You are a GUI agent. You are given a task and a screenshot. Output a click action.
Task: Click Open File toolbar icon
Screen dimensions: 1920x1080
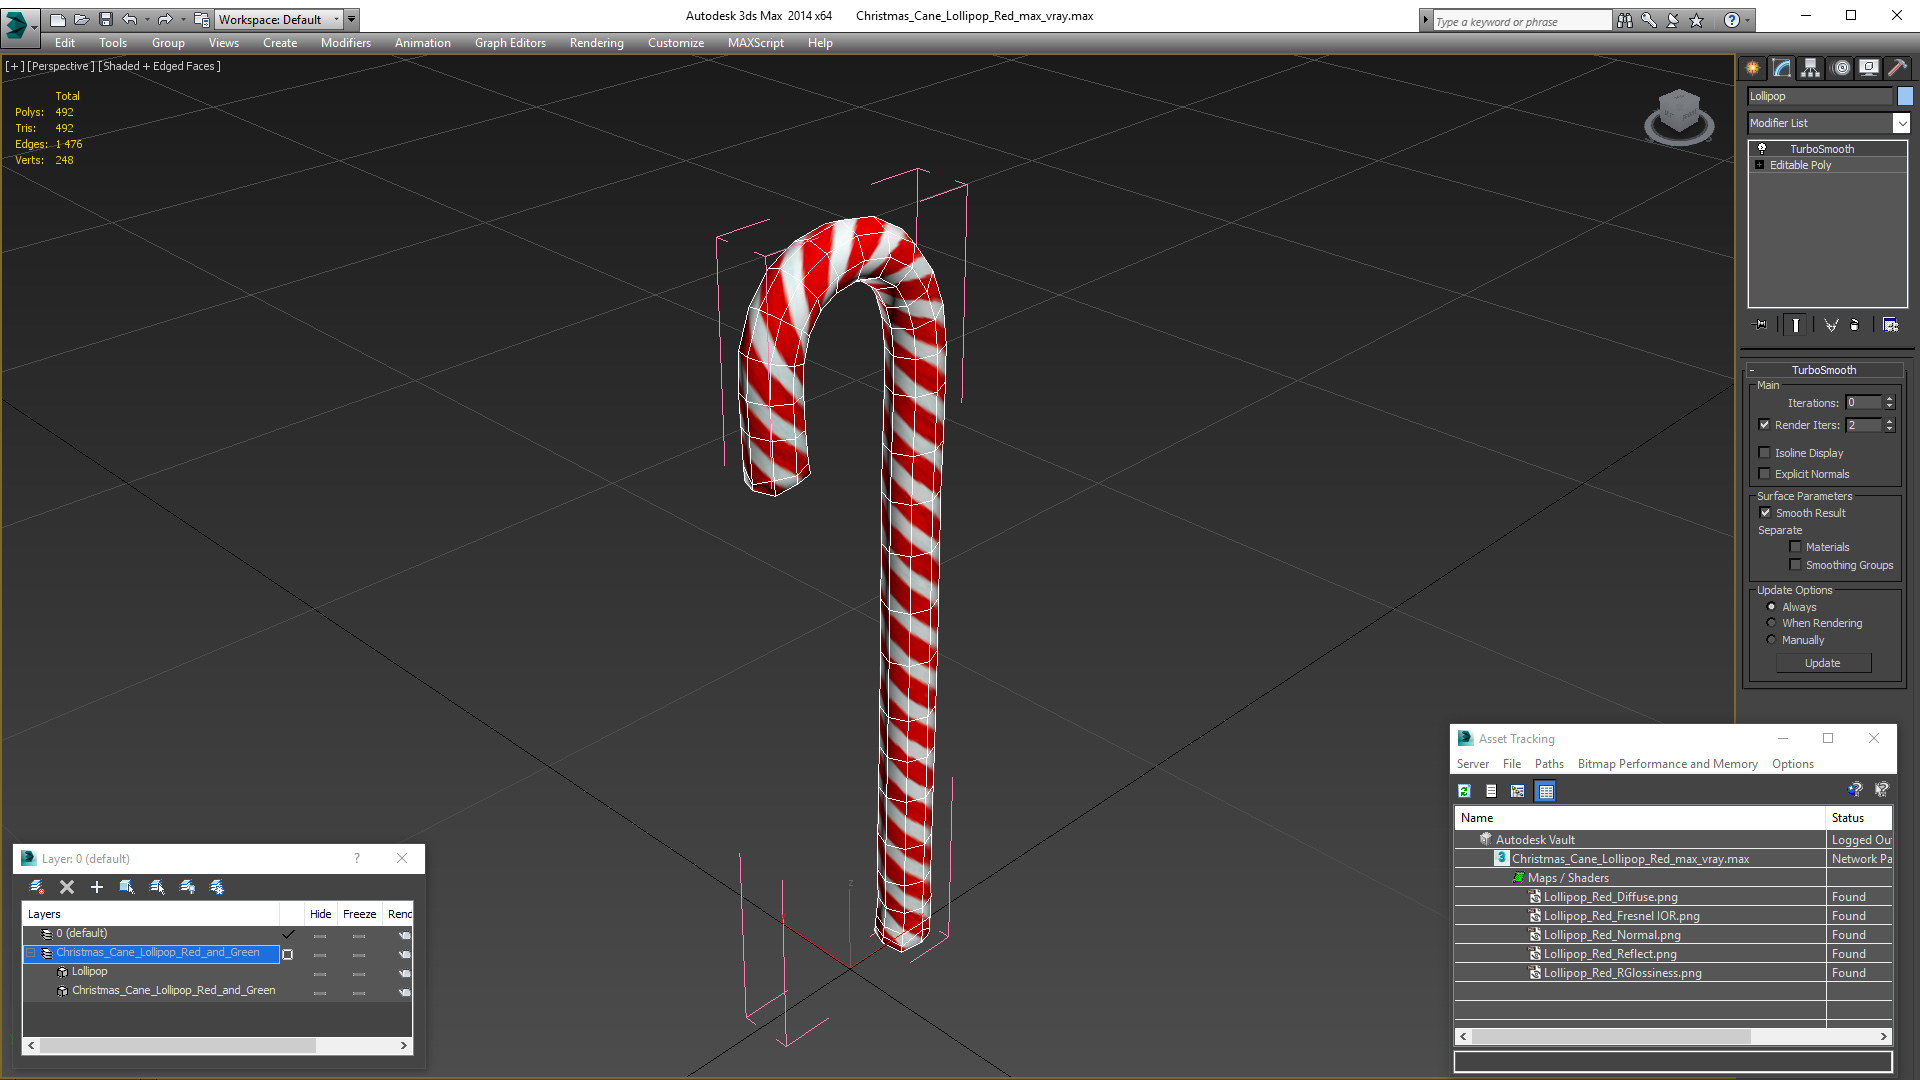pyautogui.click(x=82, y=19)
